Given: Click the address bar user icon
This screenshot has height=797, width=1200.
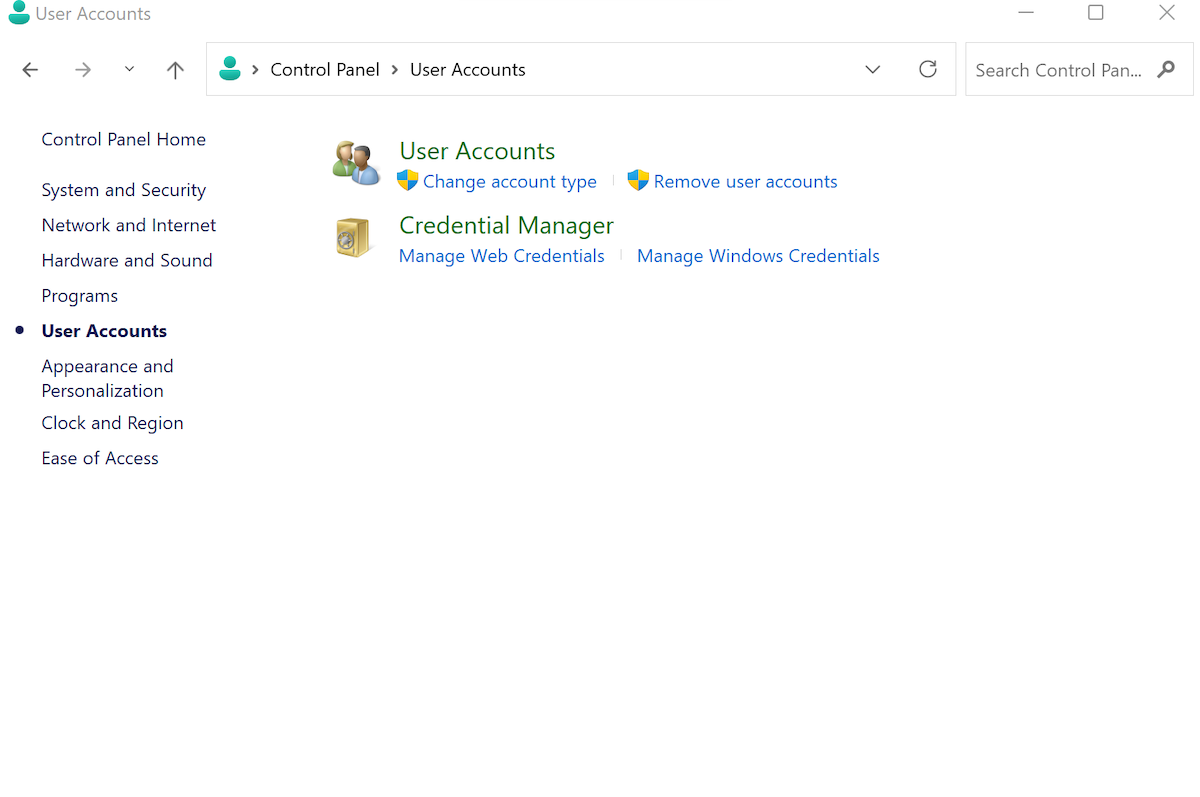Looking at the screenshot, I should coord(230,69).
